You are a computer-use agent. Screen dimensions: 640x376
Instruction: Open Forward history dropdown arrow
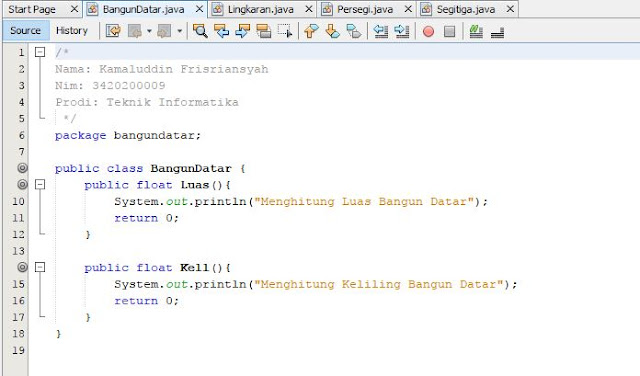(x=179, y=31)
